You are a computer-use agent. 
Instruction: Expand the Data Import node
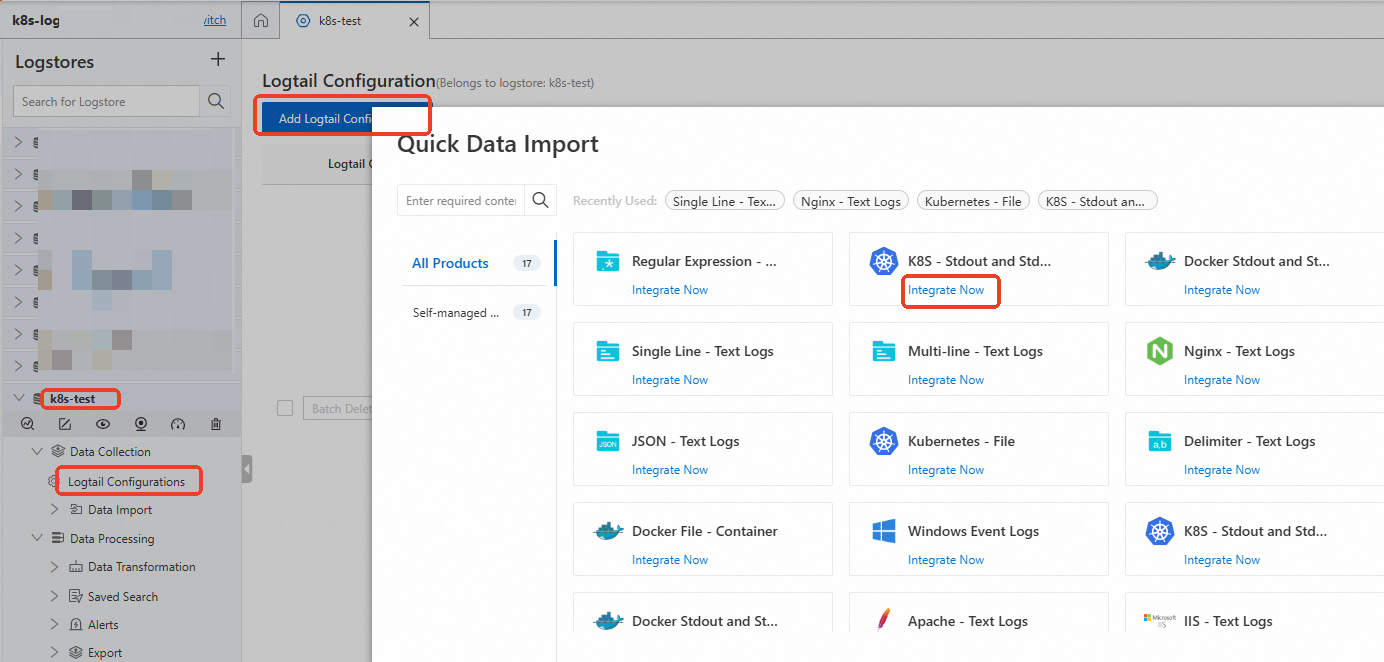click(x=56, y=510)
